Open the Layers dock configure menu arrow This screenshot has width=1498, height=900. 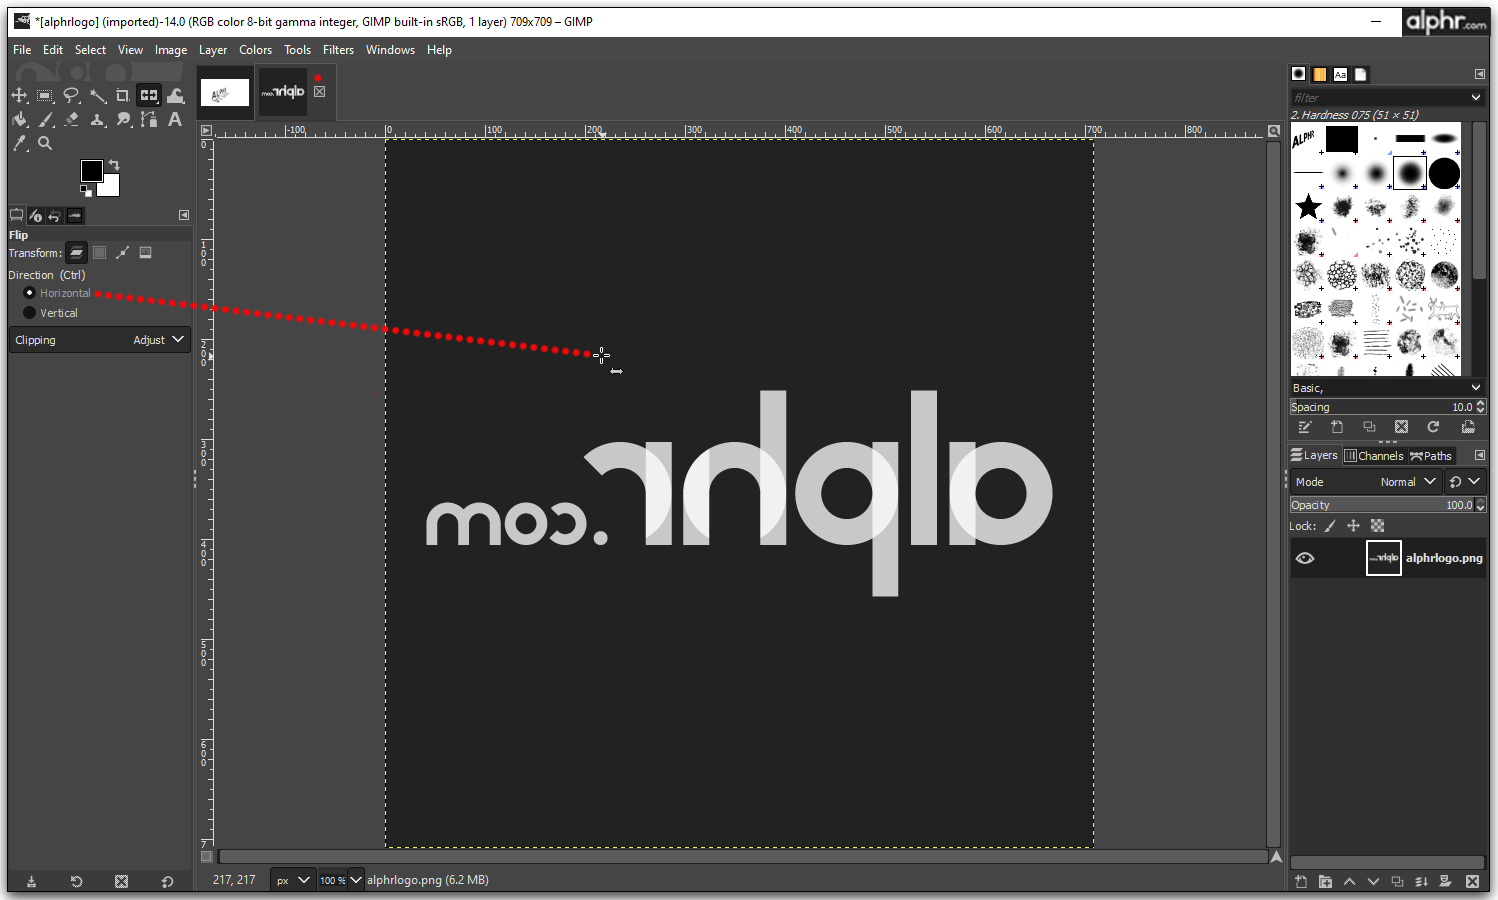tap(1480, 455)
